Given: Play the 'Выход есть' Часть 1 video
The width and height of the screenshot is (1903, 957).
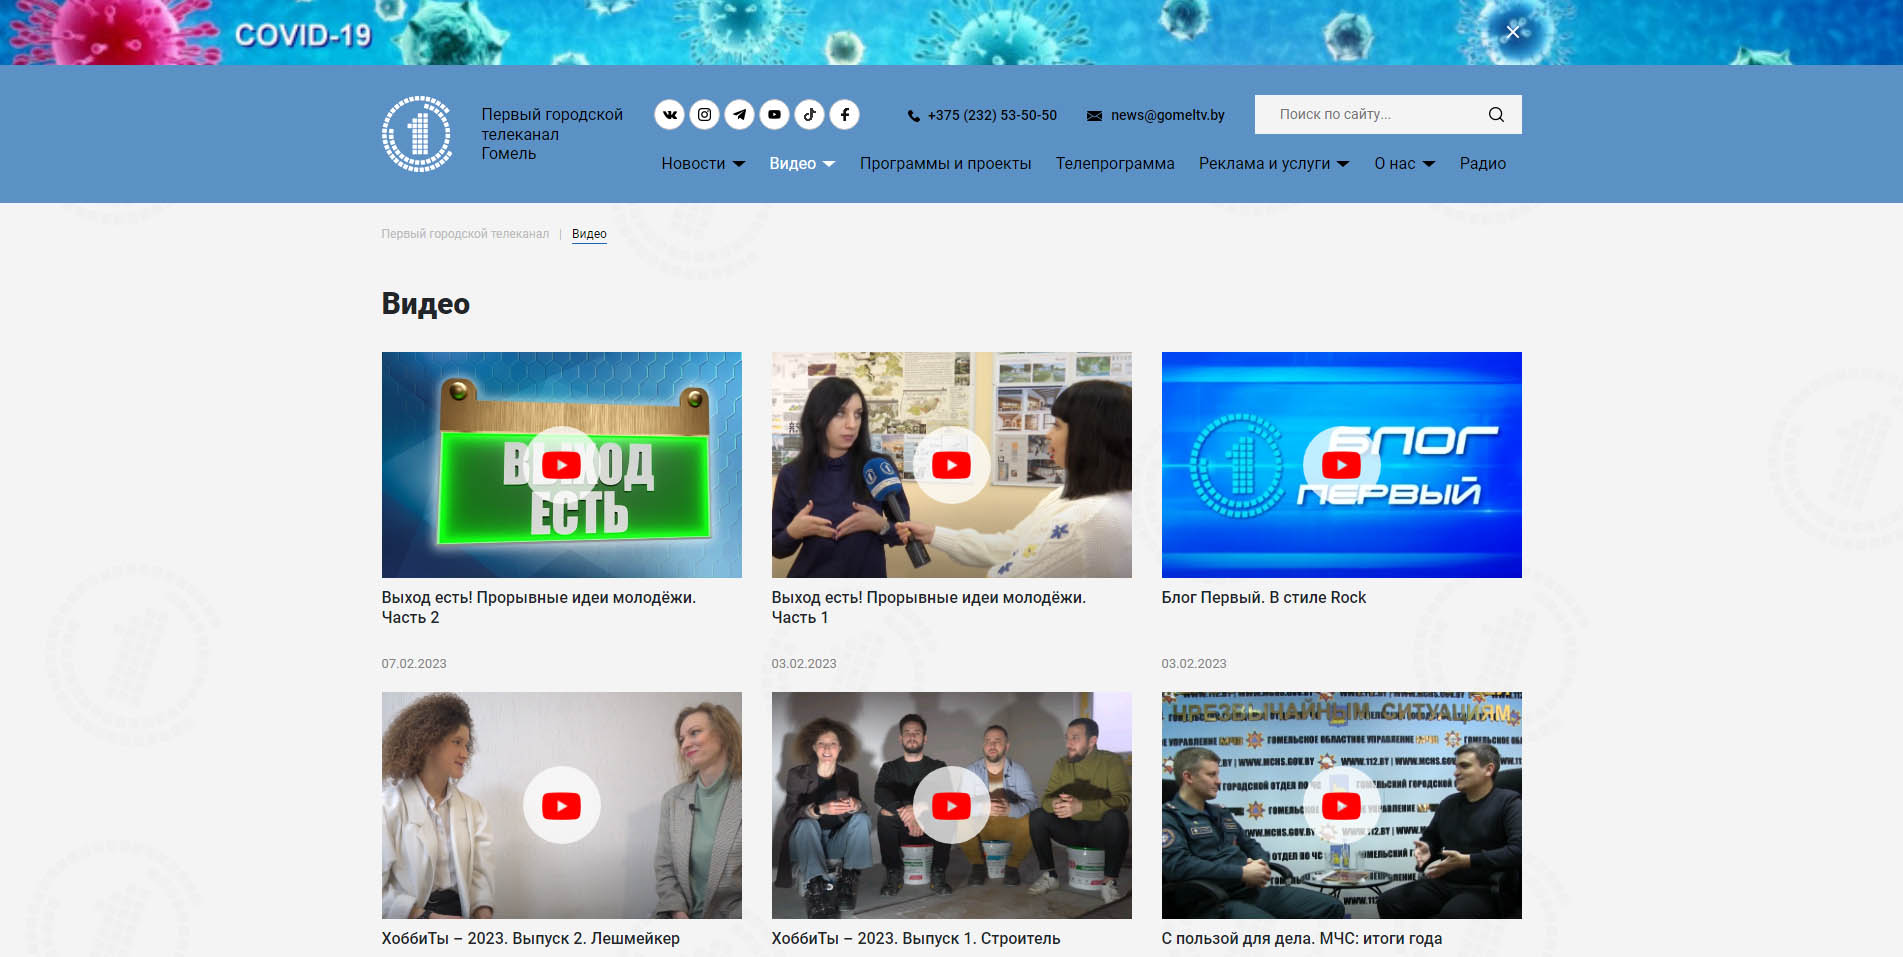Looking at the screenshot, I should pos(952,465).
